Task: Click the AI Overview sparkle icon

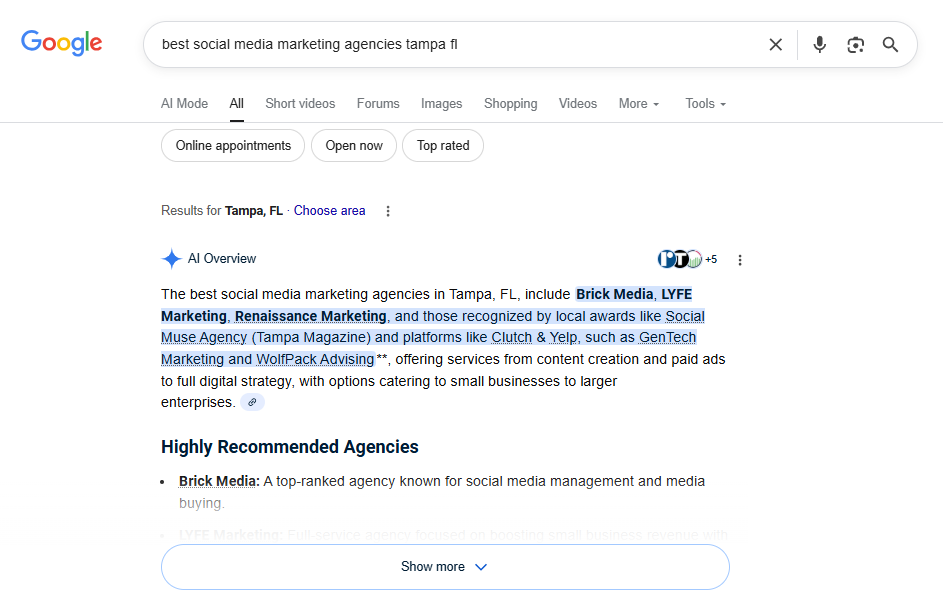Action: pos(171,258)
